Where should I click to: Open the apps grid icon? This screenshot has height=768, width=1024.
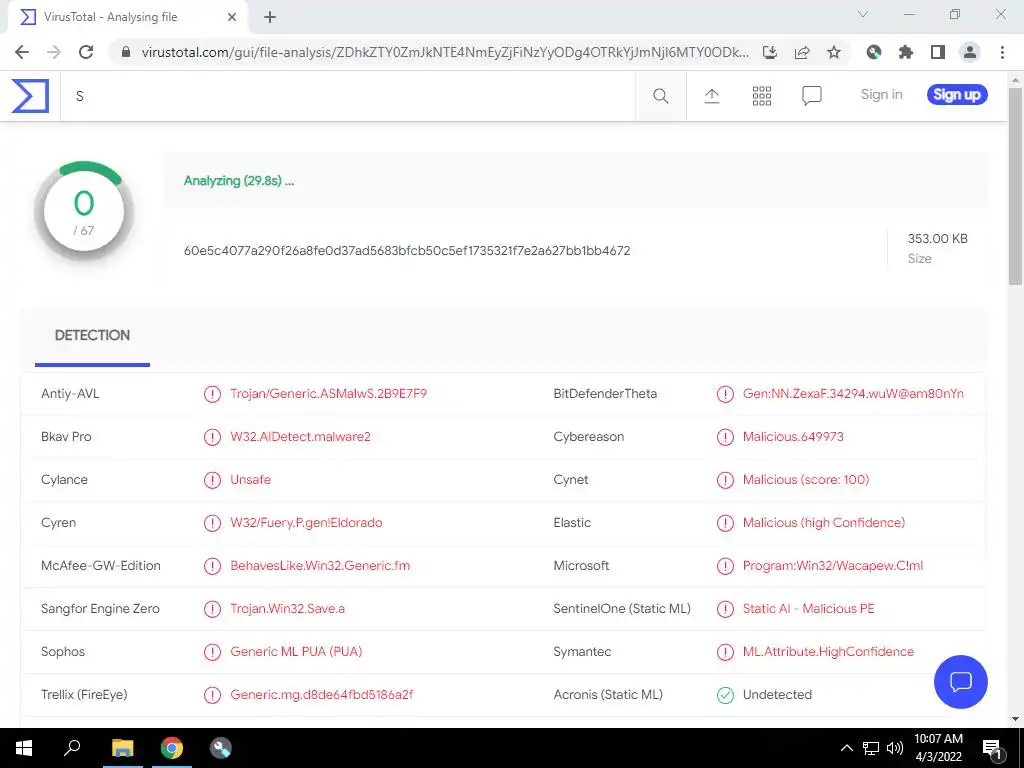coord(761,96)
